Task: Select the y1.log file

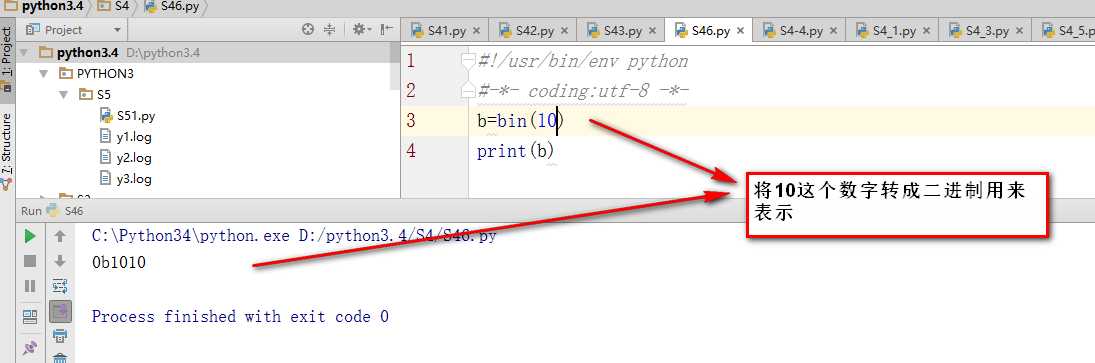Action: (126, 136)
